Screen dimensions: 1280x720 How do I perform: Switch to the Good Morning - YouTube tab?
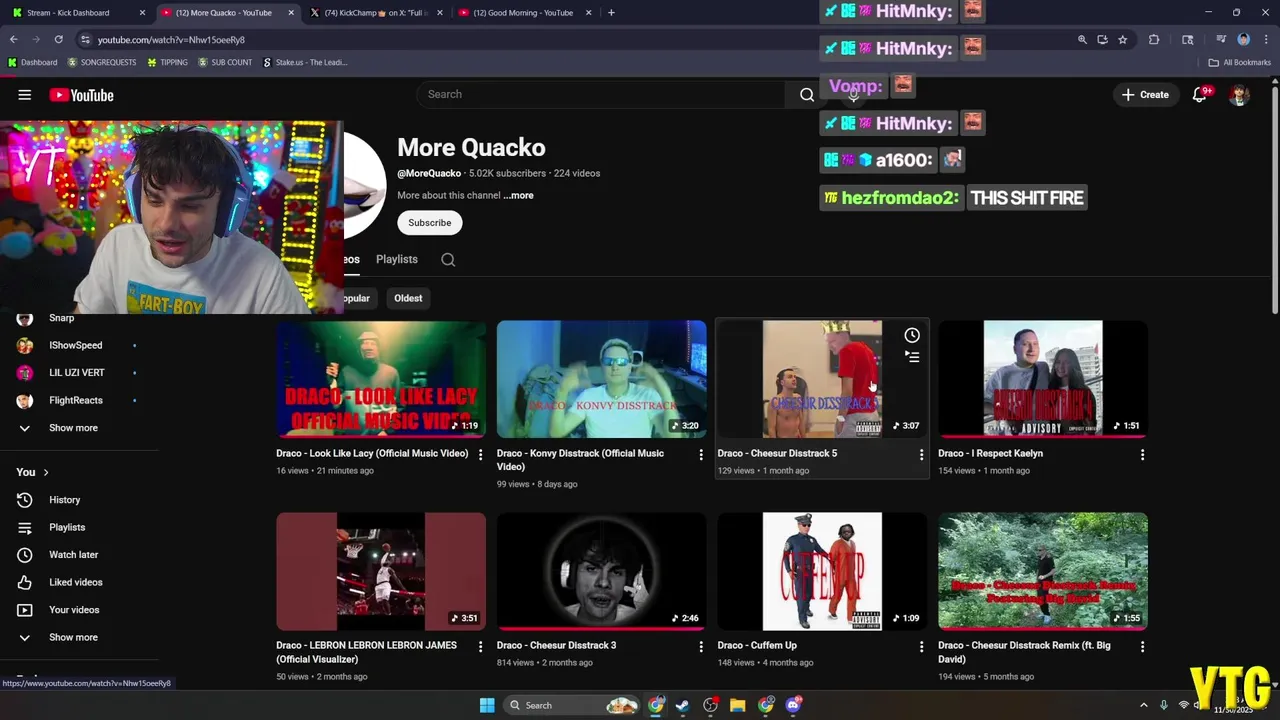coord(525,13)
